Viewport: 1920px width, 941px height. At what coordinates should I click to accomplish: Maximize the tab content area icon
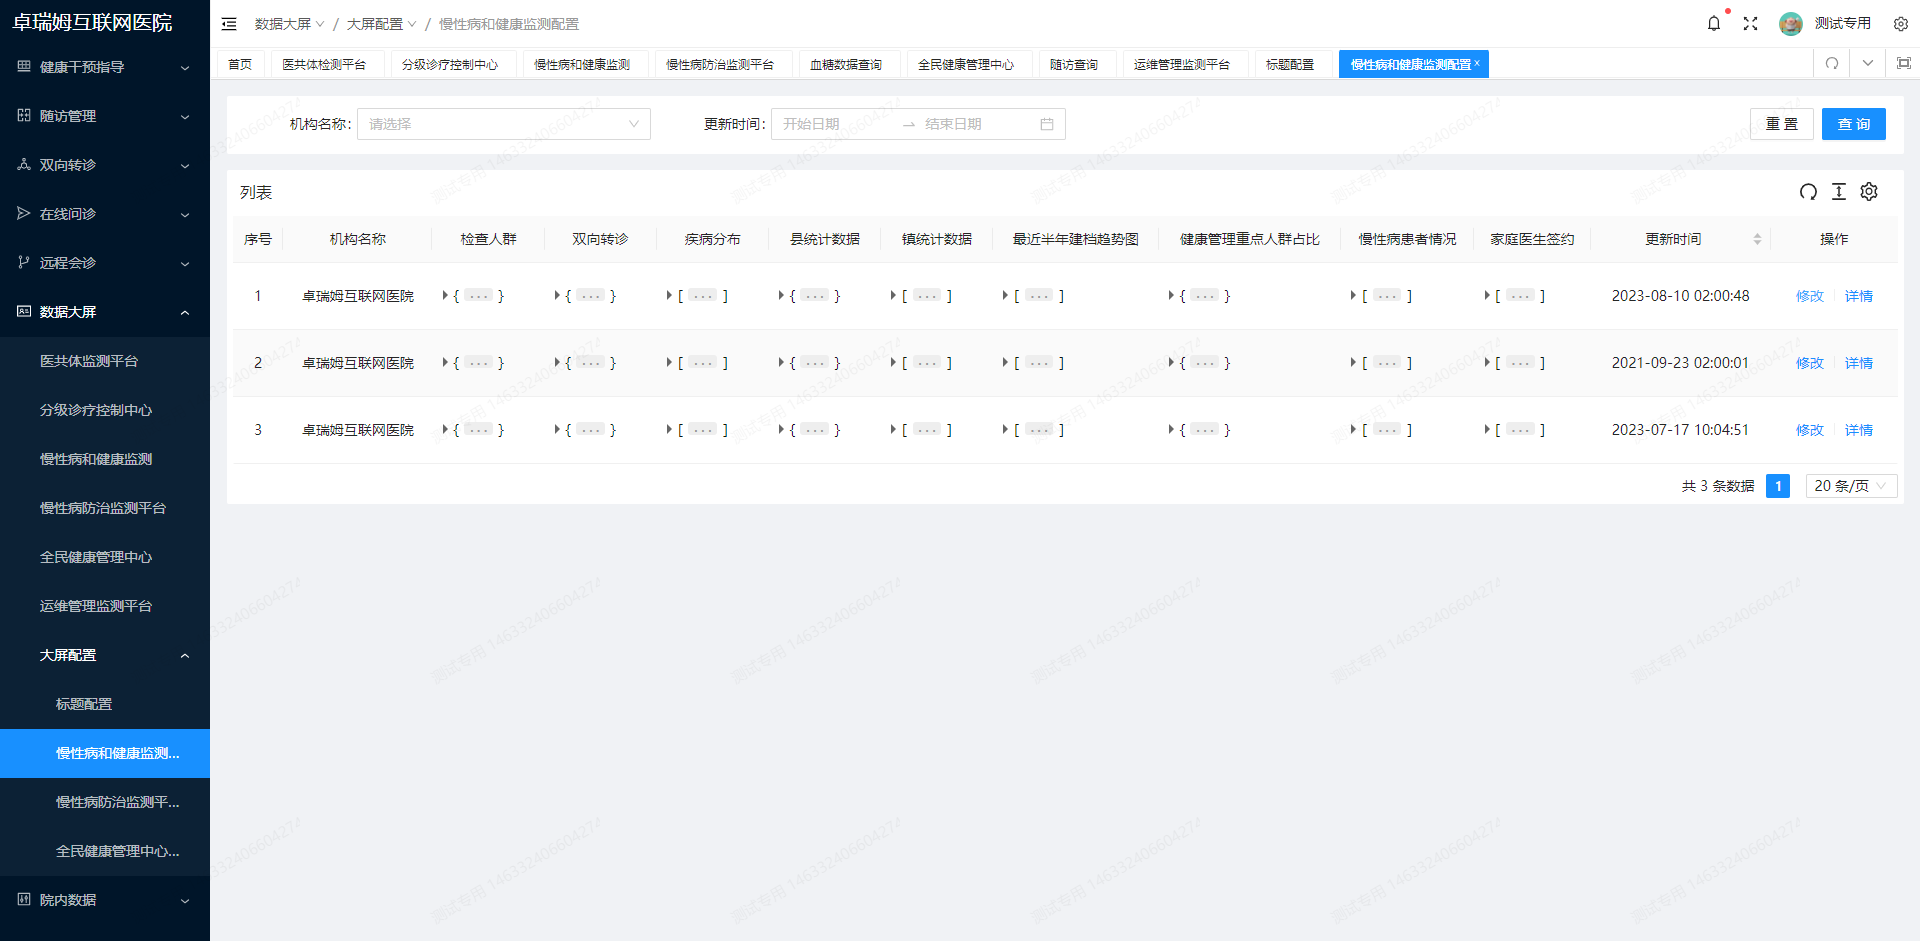pyautogui.click(x=1903, y=63)
